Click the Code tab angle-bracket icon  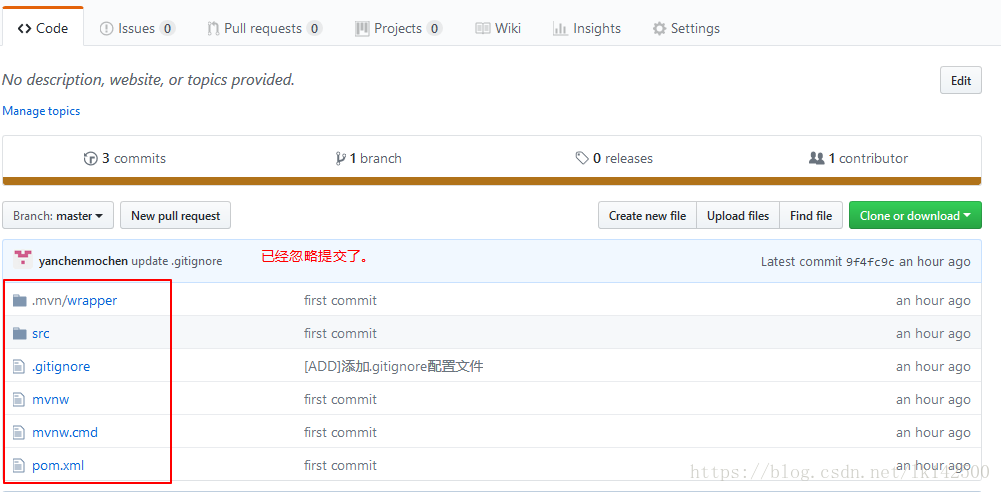(x=24, y=28)
